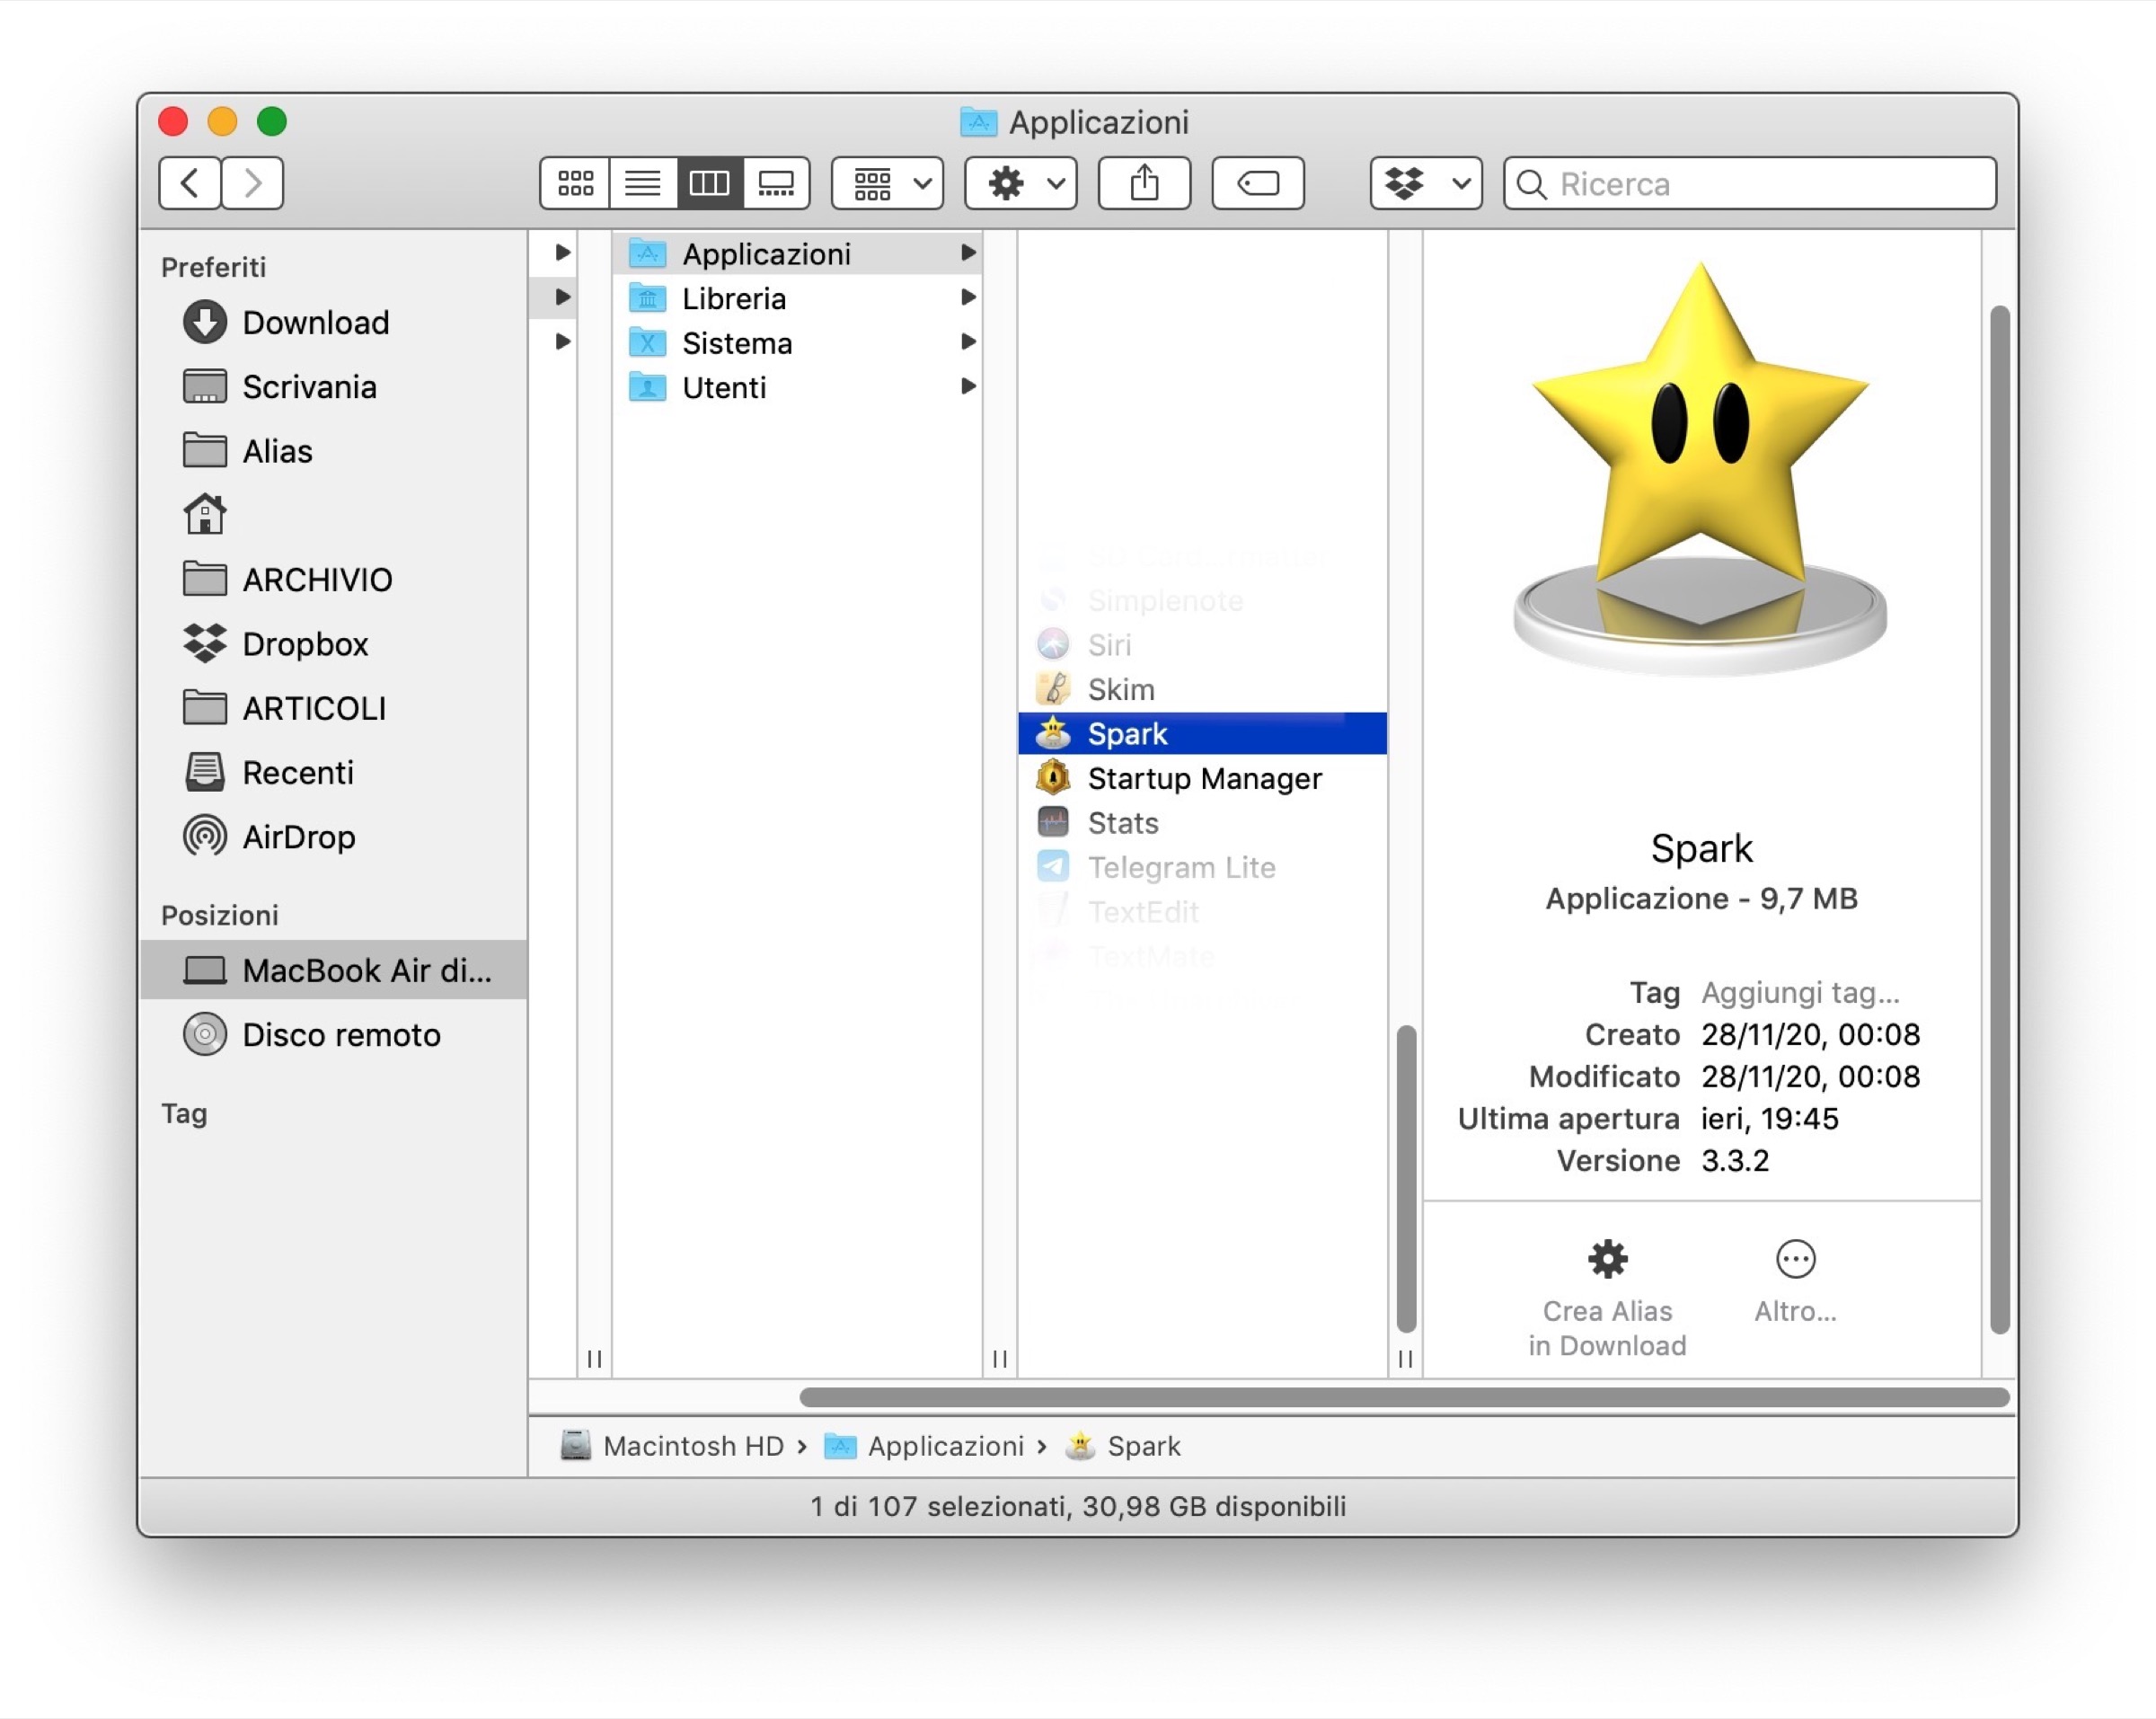2156x1719 pixels.
Task: Open Download in the sidebar
Action: click(x=315, y=323)
